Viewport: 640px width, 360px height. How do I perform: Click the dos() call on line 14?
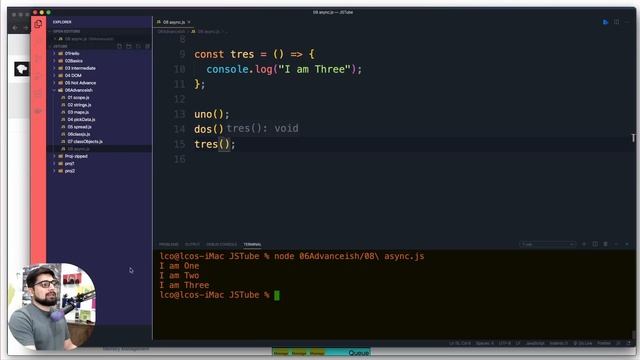[209, 129]
